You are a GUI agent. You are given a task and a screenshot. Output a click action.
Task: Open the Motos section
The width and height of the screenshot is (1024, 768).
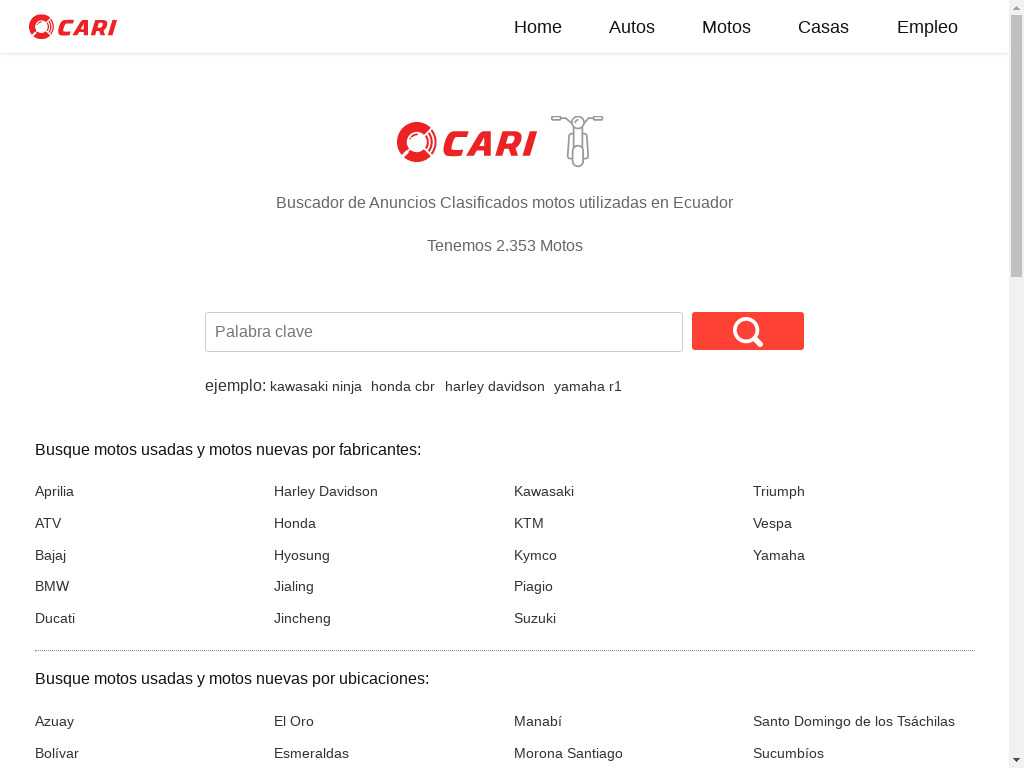point(726,27)
